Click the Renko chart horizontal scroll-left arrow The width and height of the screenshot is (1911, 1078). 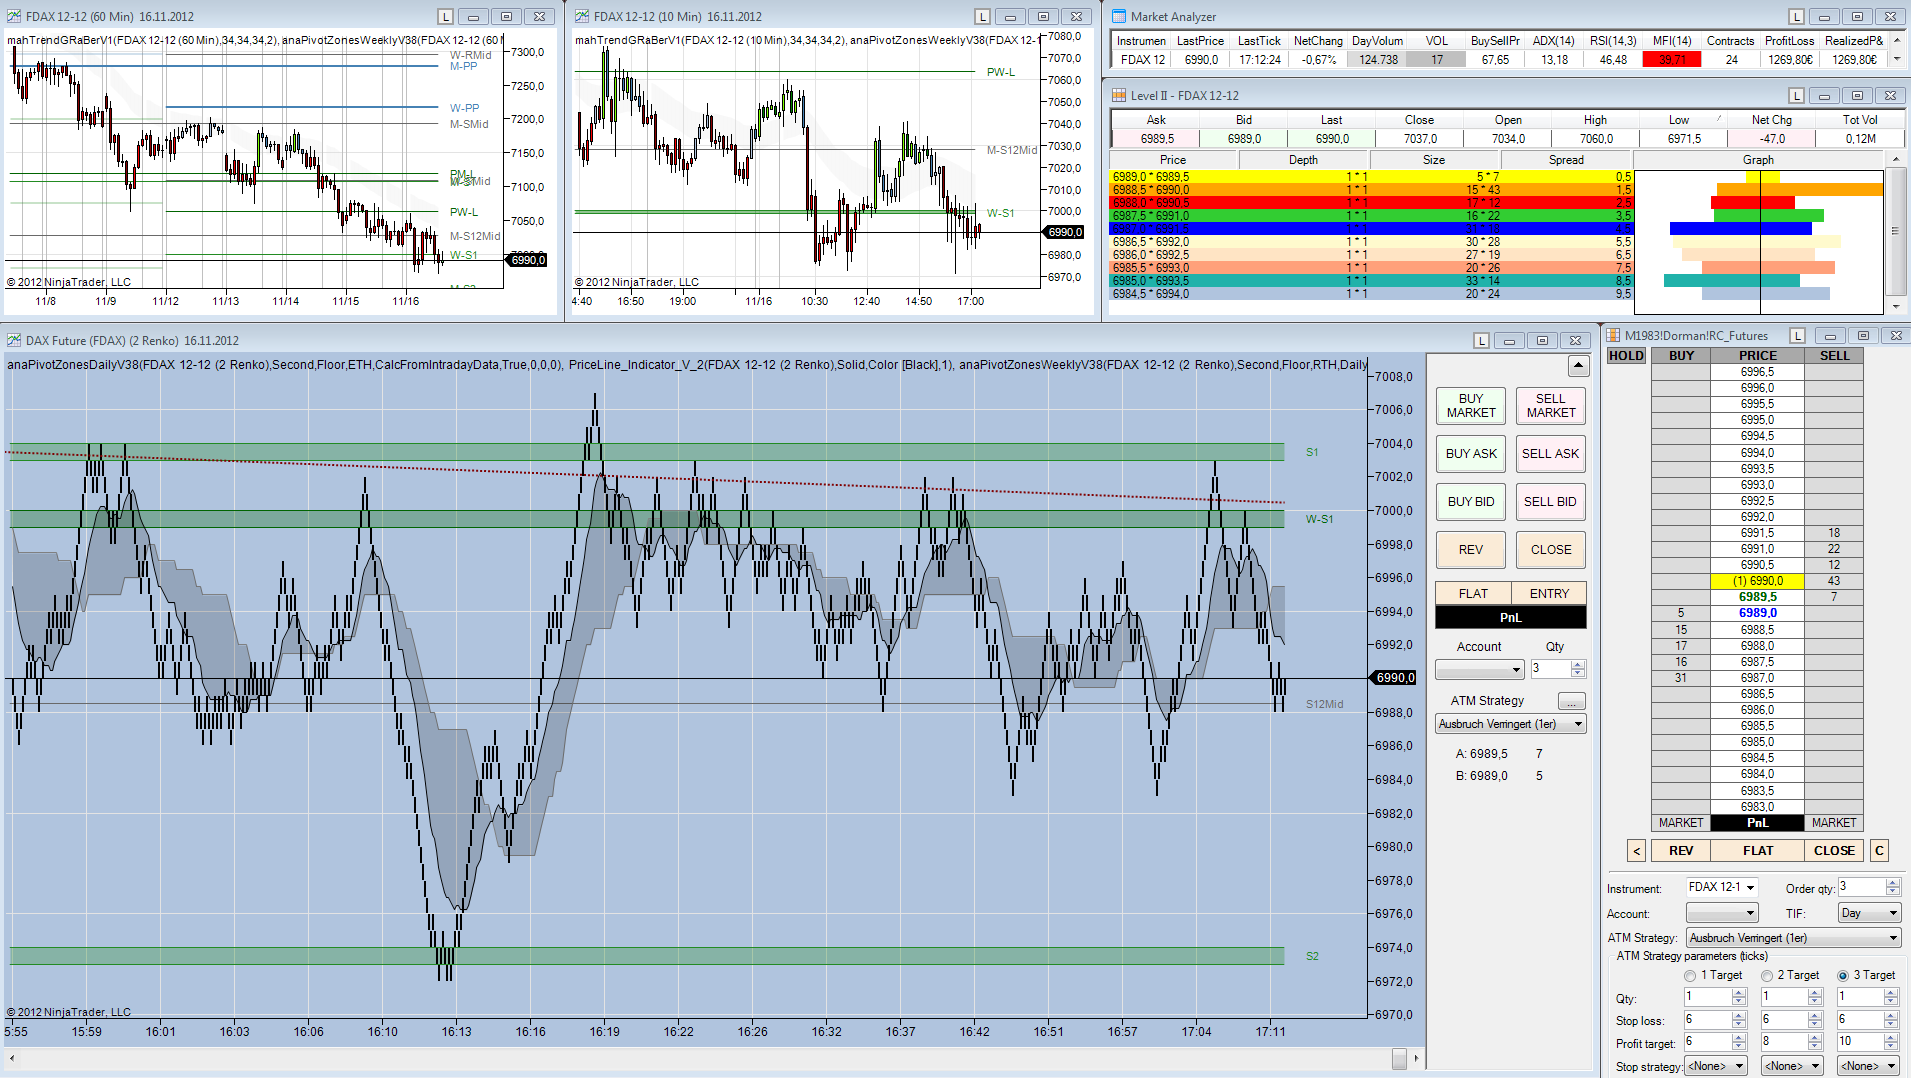[11, 1058]
